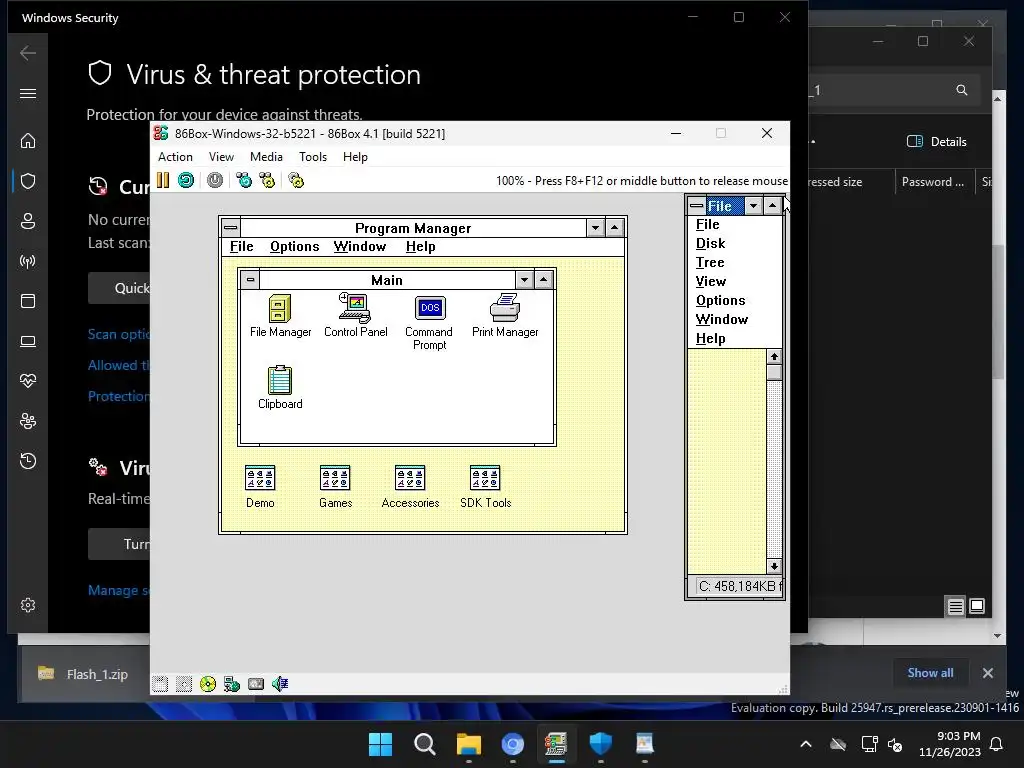1024x768 pixels.
Task: Click the Manage settings link in Windows Security
Action: (119, 590)
